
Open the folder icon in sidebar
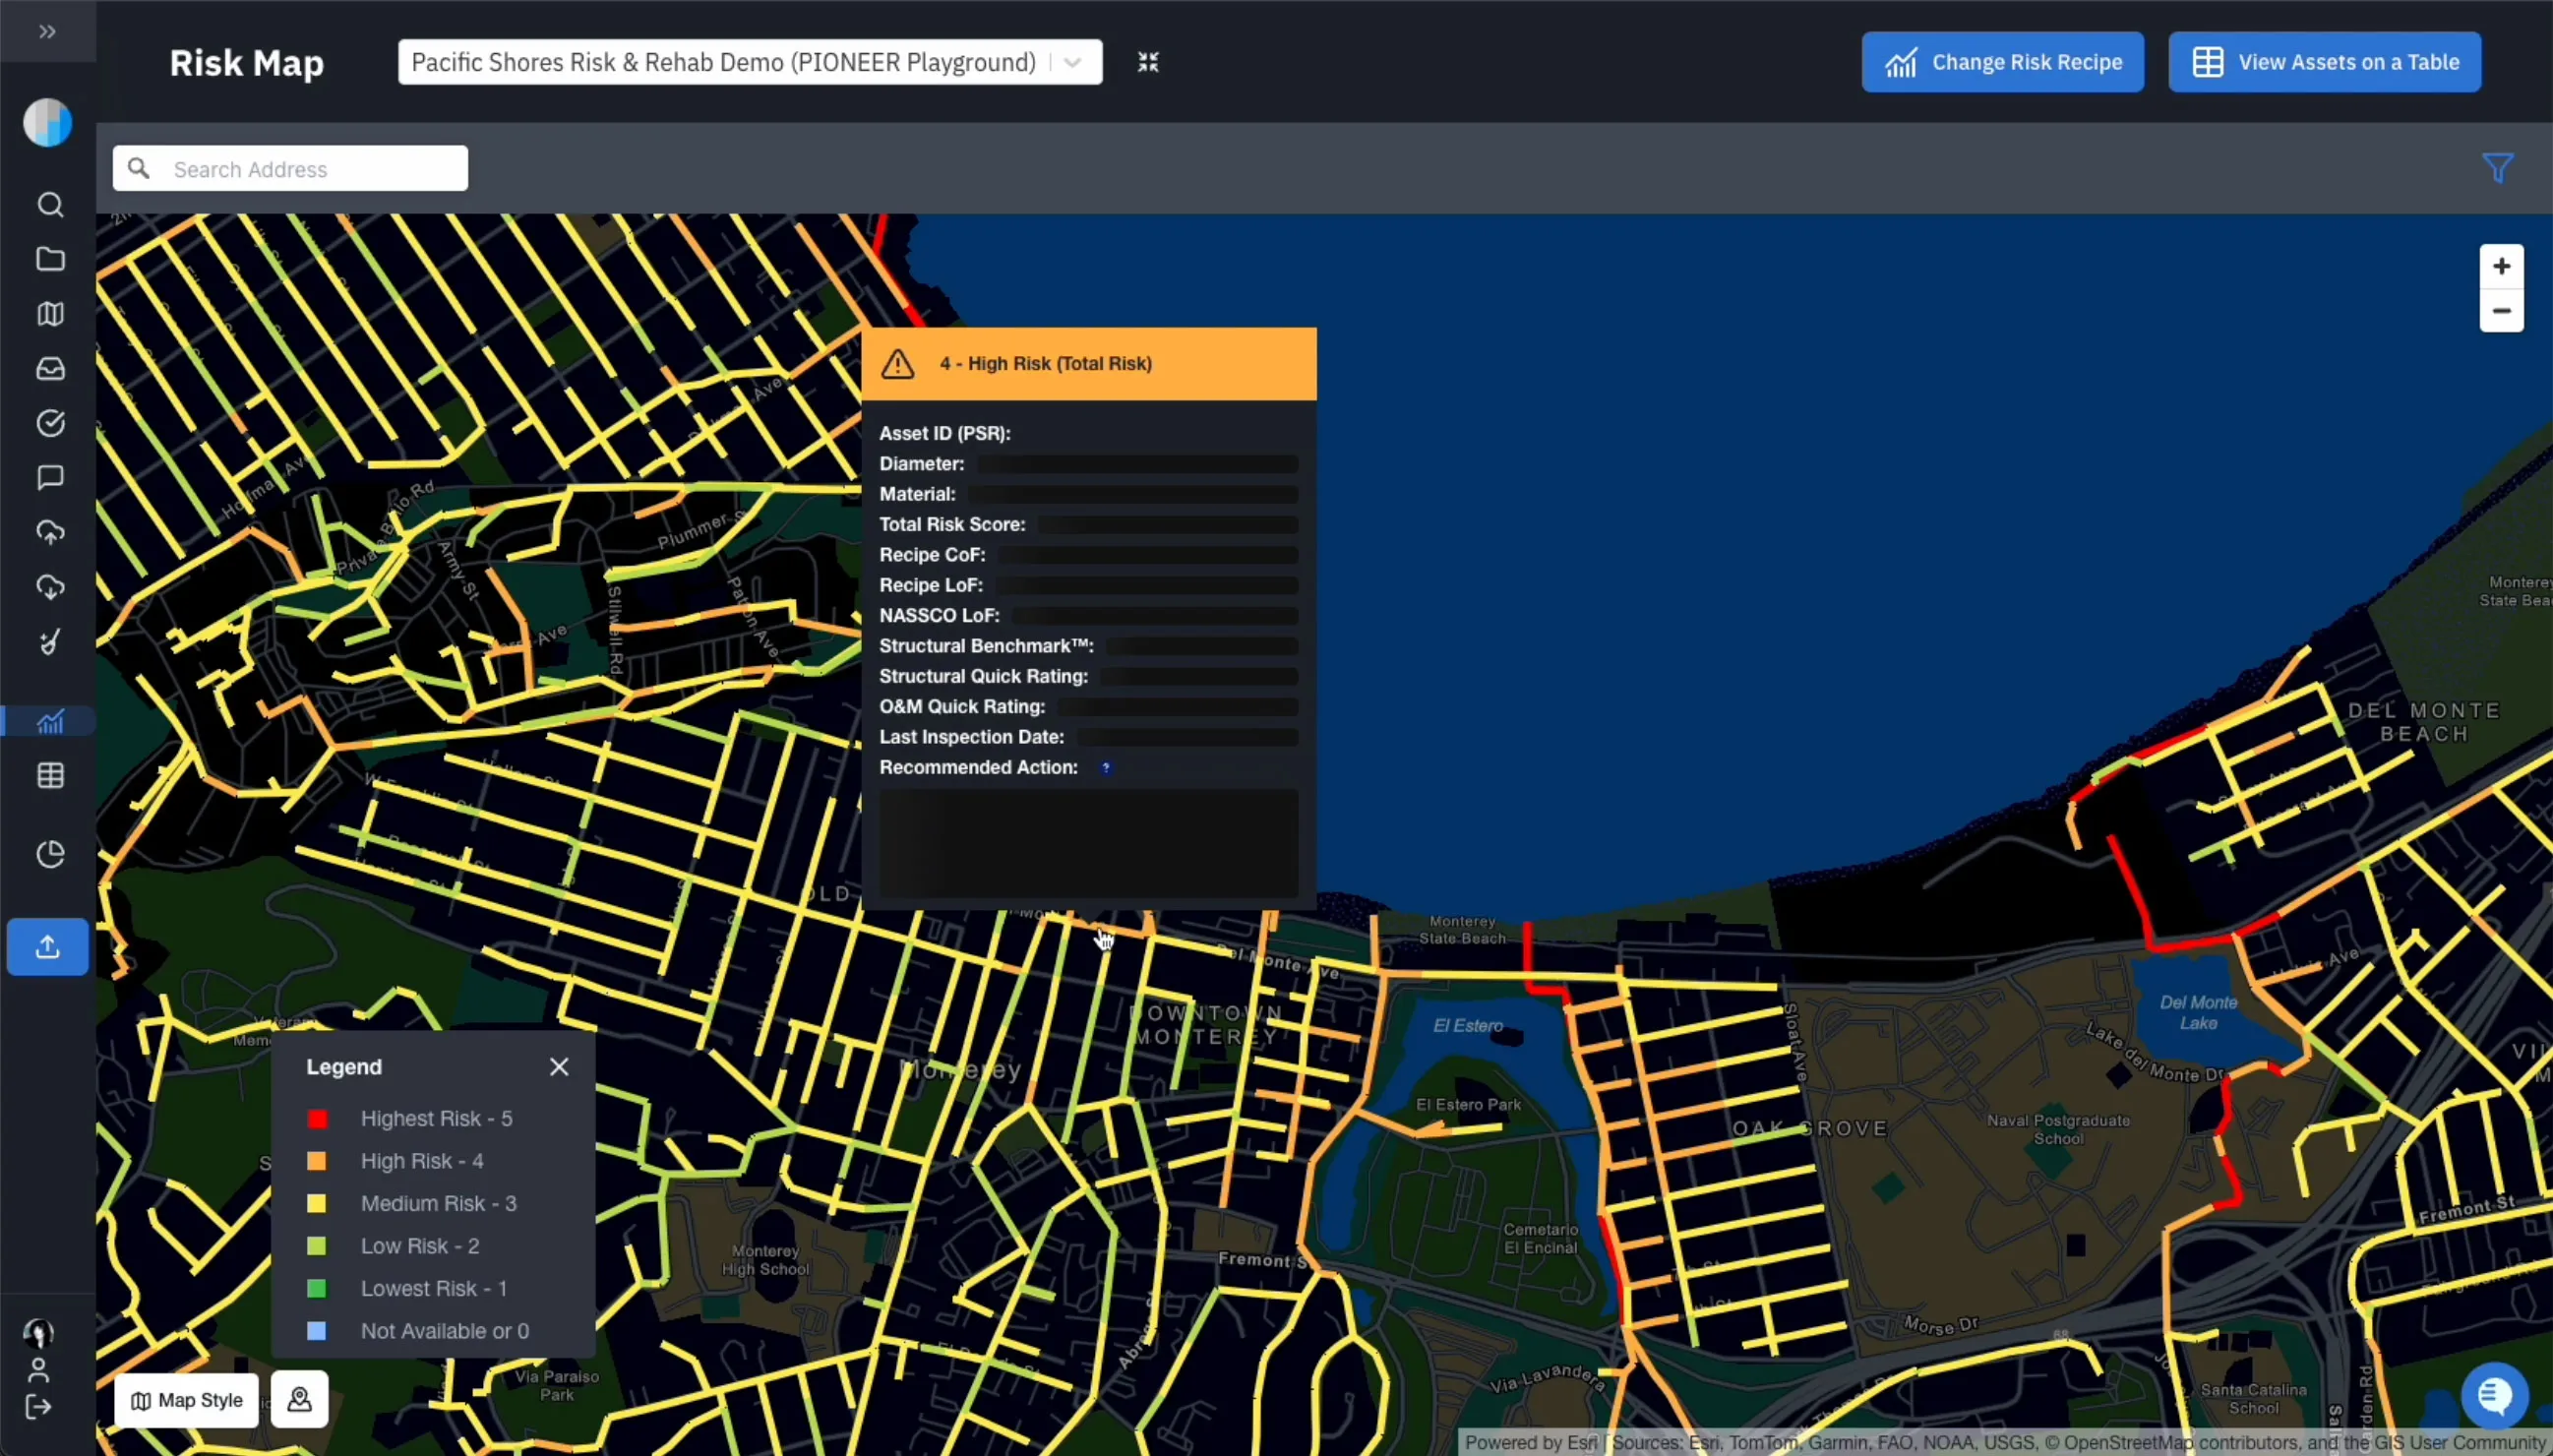pos(50,259)
